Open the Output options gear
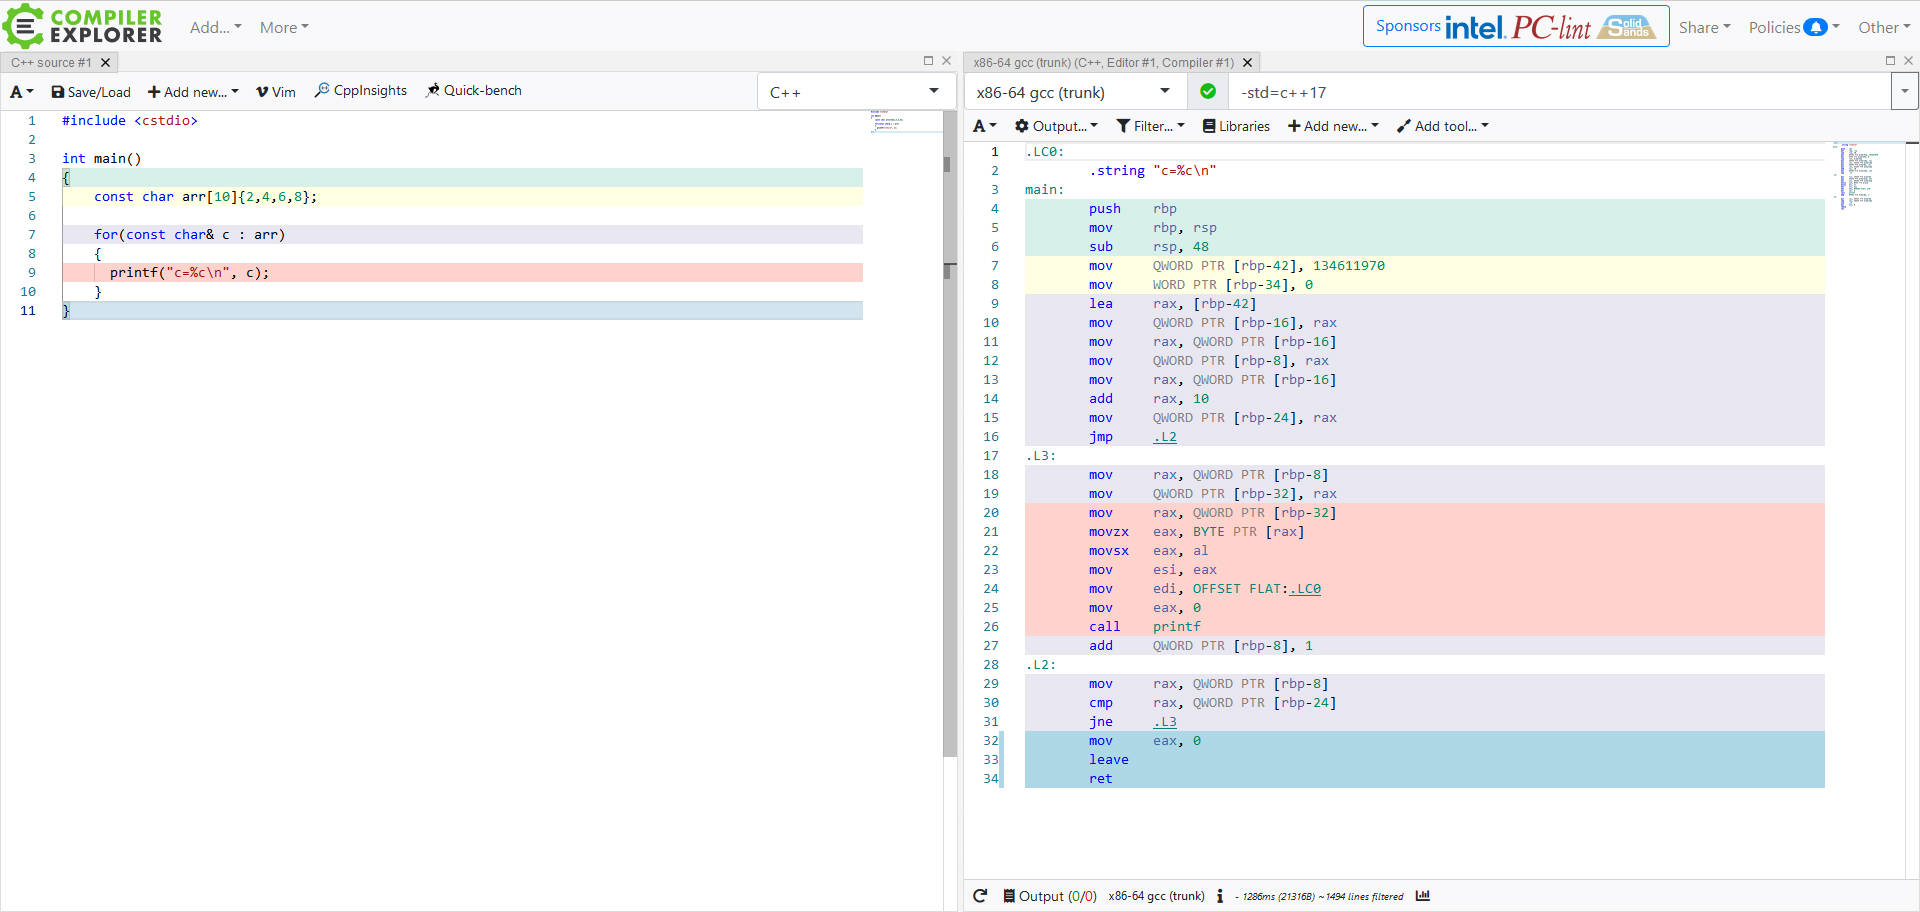 [1055, 126]
